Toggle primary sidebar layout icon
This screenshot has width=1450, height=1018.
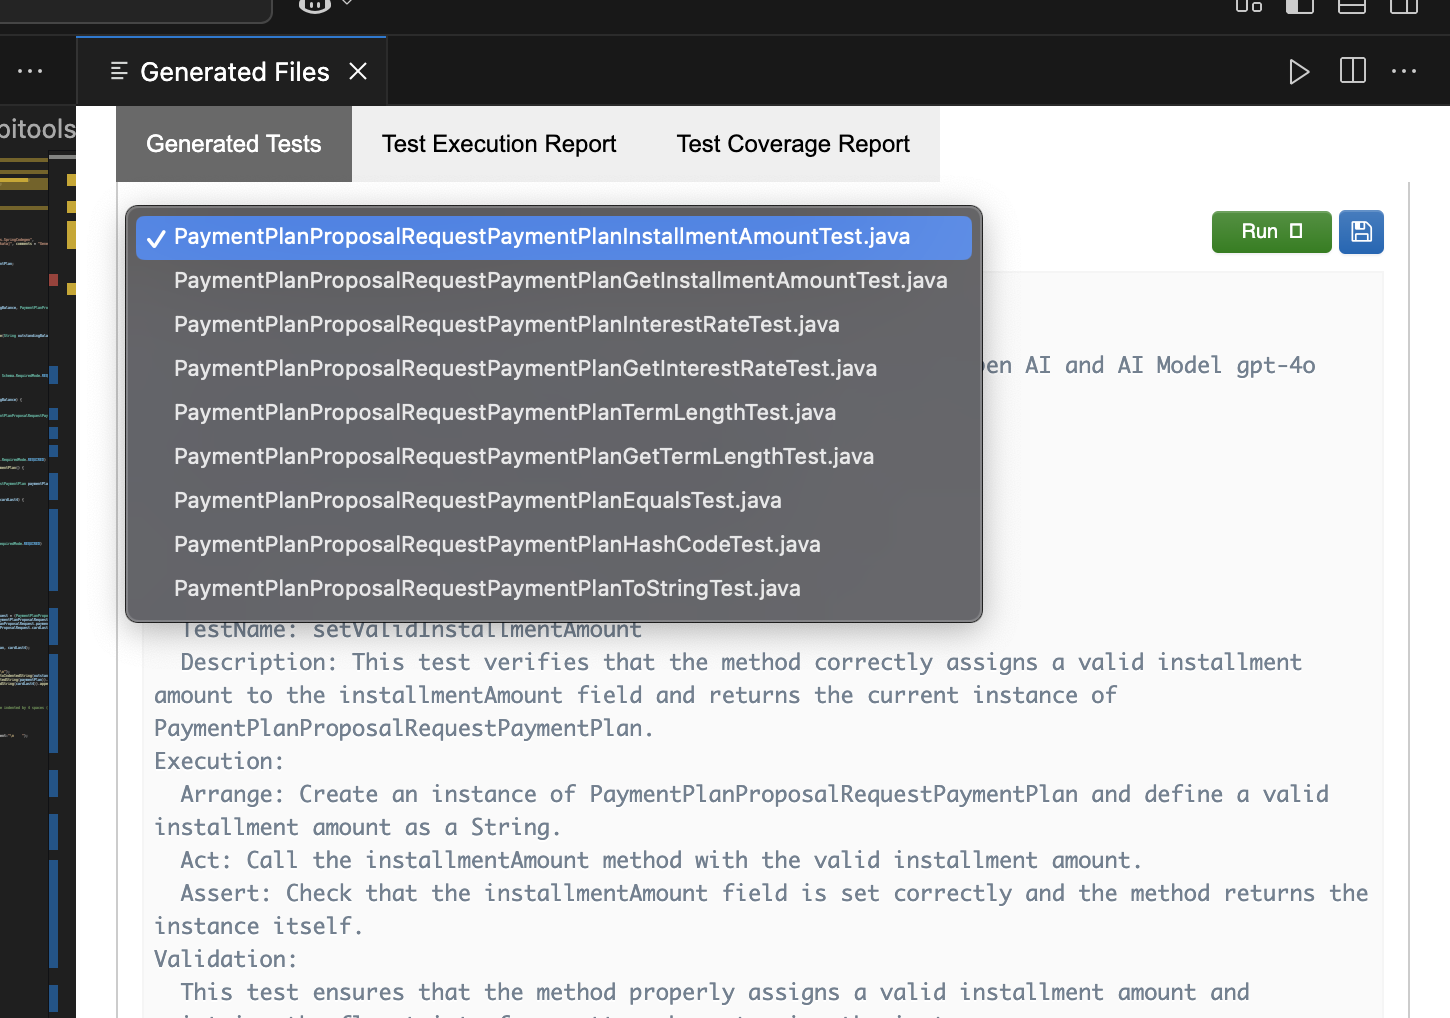[x=1299, y=6]
